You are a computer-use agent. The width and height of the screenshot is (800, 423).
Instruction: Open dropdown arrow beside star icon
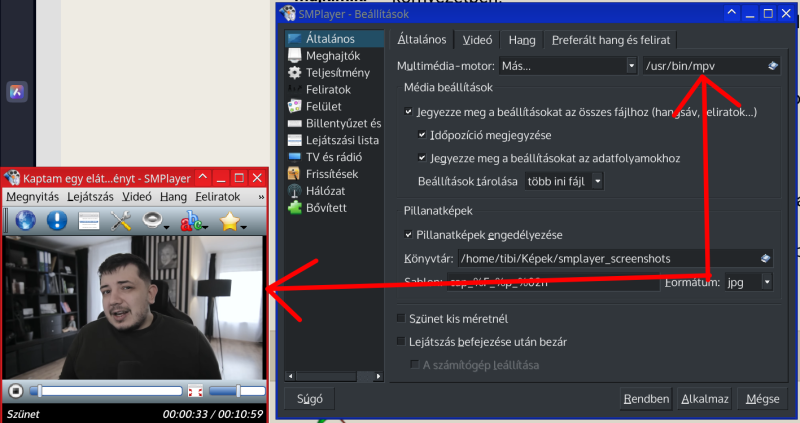[x=244, y=227]
